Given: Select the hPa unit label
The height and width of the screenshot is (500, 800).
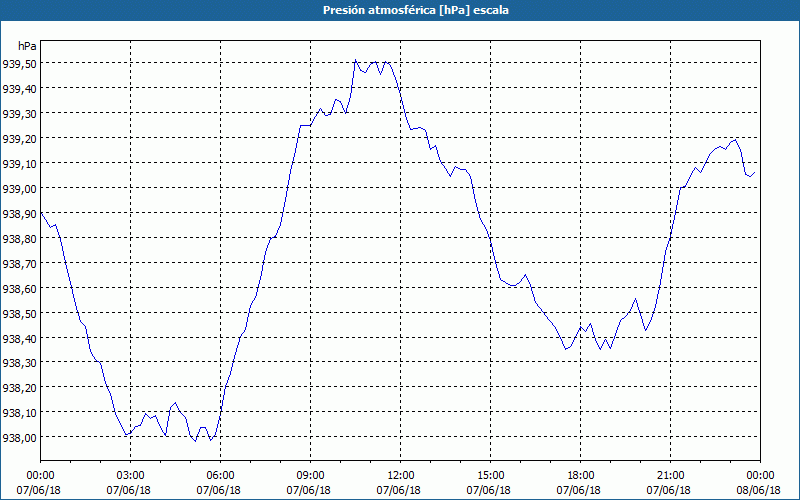Looking at the screenshot, I should point(28,46).
